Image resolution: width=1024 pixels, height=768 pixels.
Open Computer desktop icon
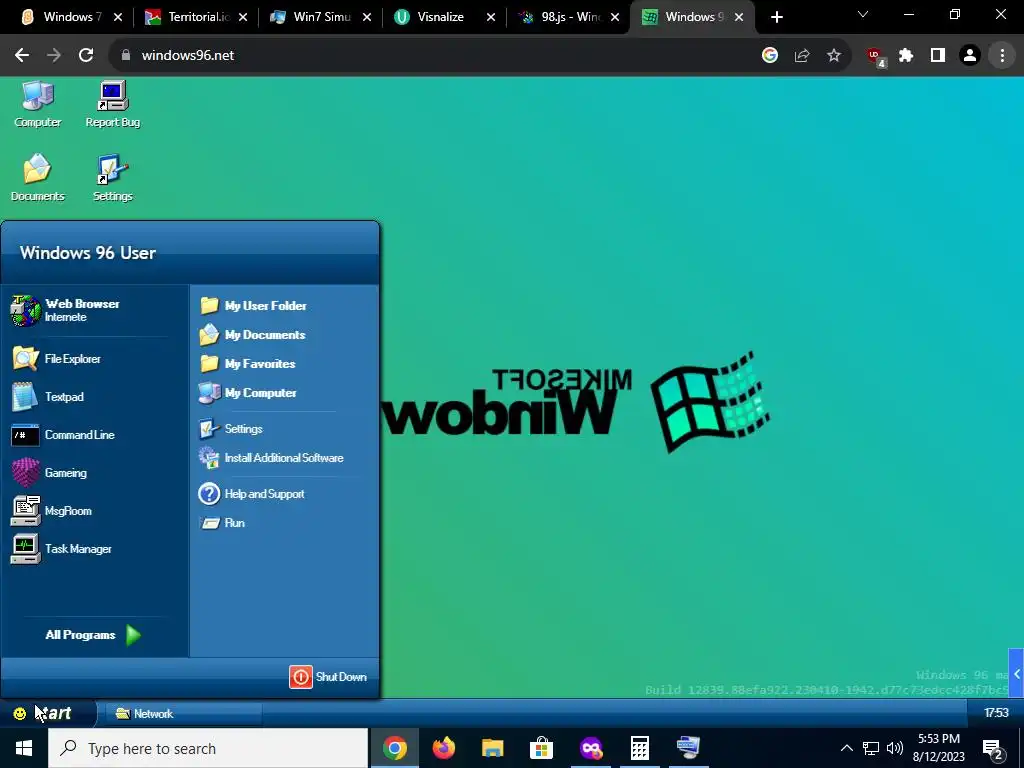pos(37,104)
